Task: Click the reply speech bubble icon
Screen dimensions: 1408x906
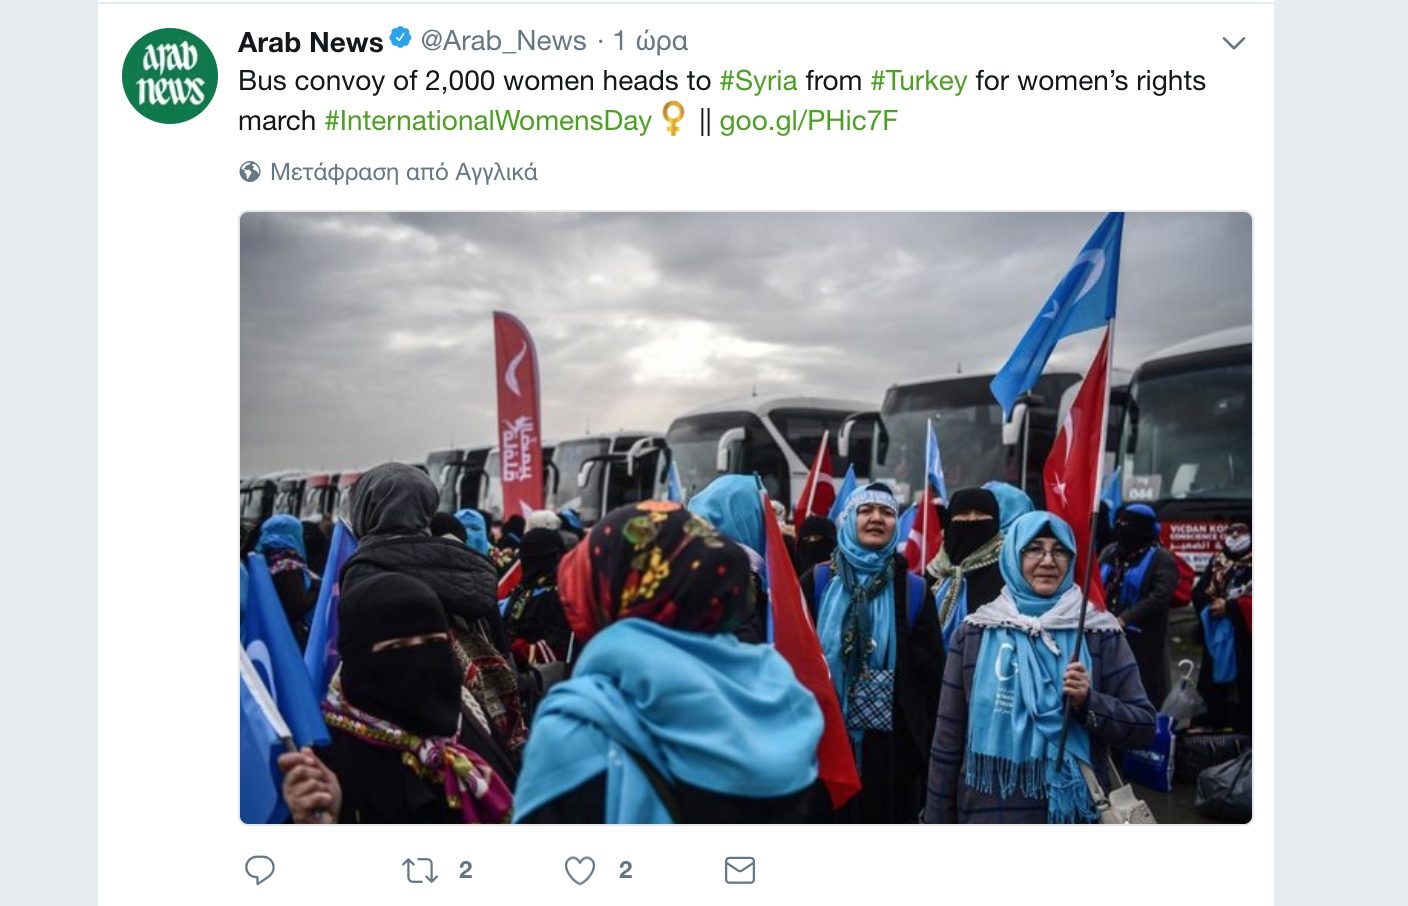Action: pyautogui.click(x=260, y=870)
